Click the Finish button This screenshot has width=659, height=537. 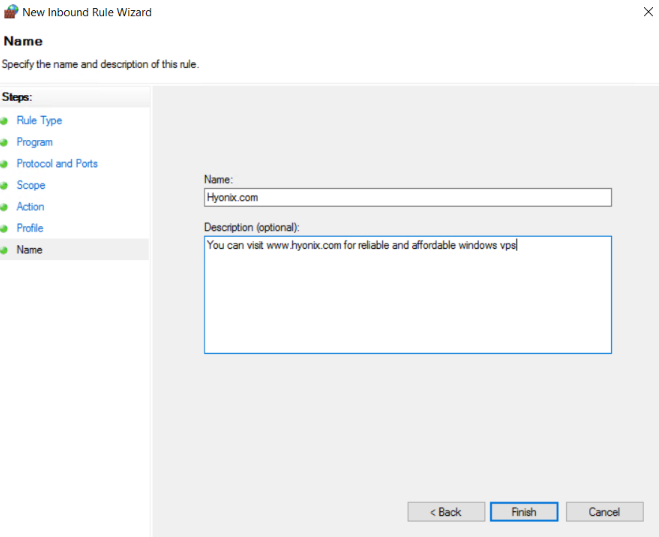click(x=524, y=512)
